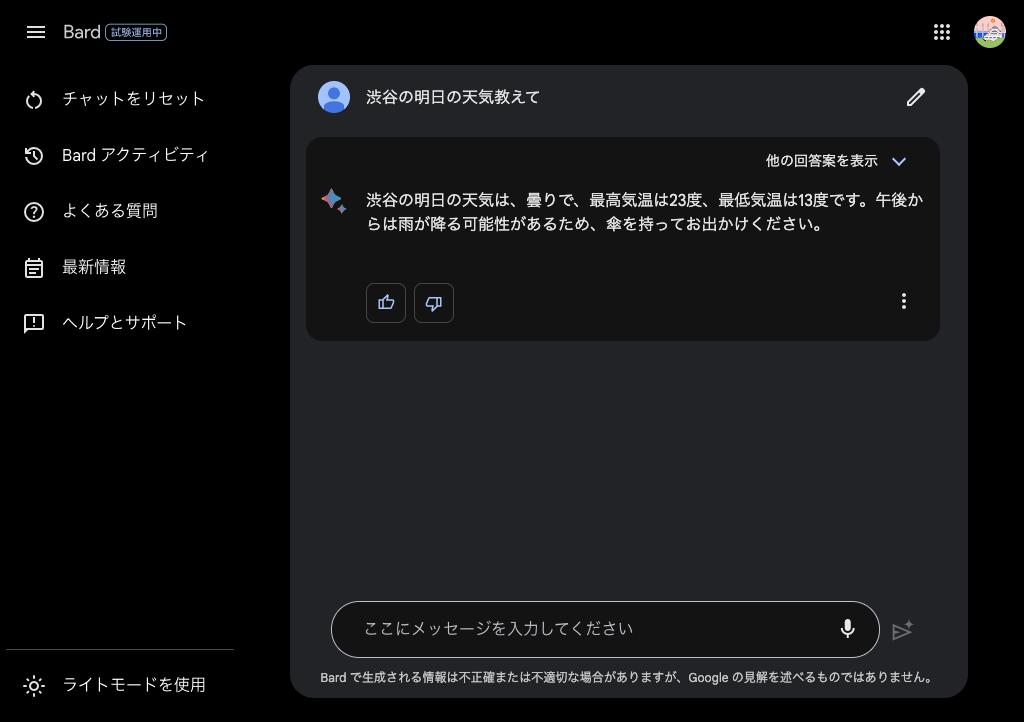Click the edit prompt pencil icon
The height and width of the screenshot is (722, 1024).
(x=916, y=97)
